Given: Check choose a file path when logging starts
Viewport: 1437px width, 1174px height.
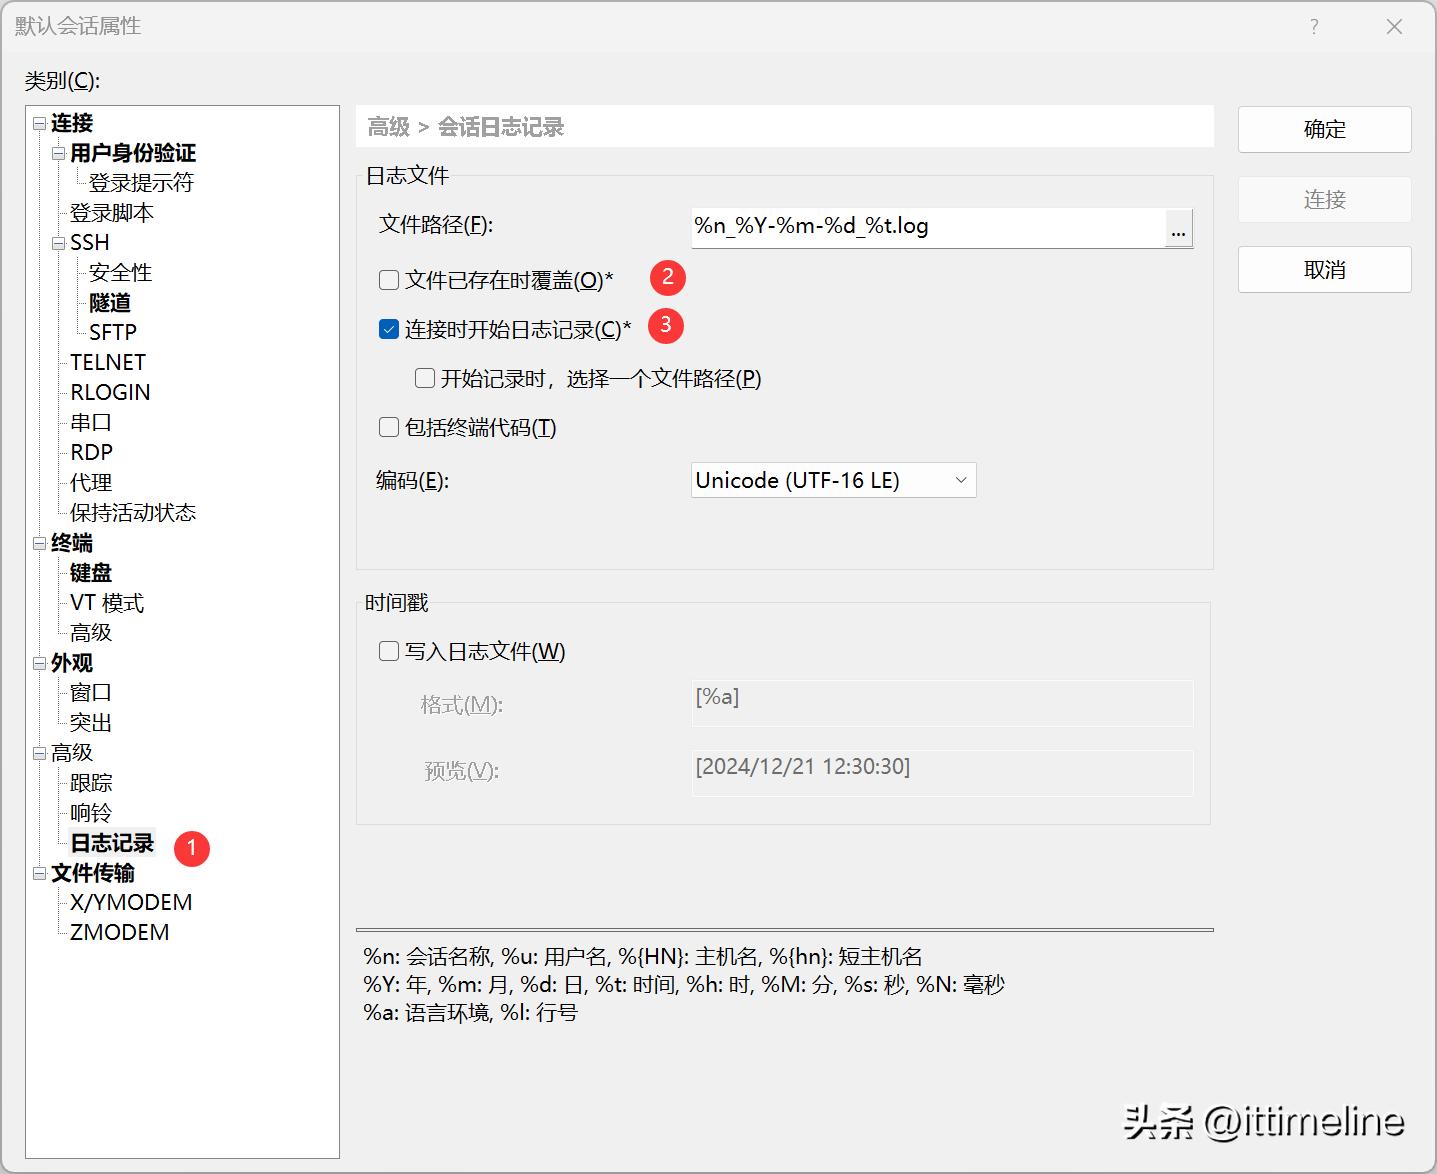Looking at the screenshot, I should pos(425,379).
